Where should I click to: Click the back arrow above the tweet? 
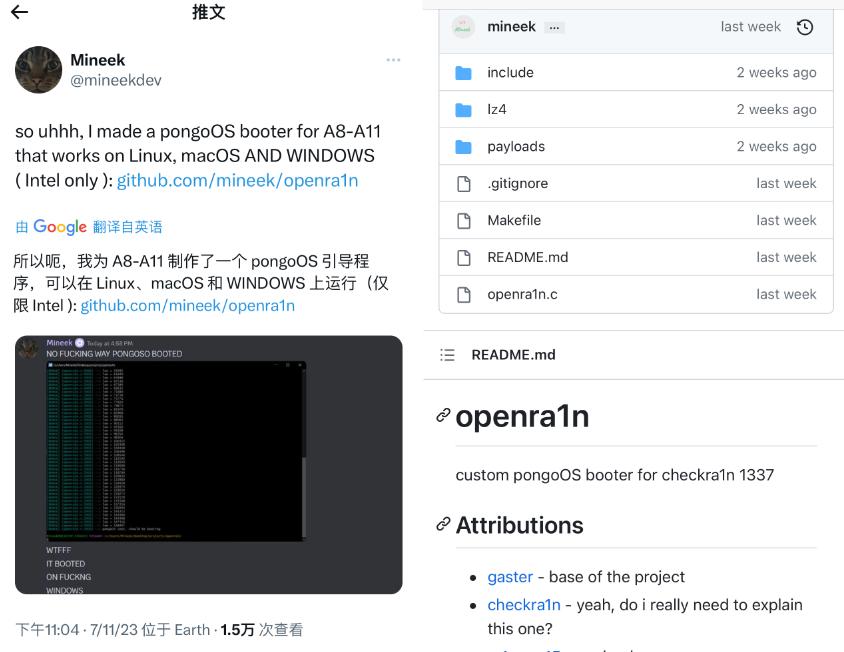click(x=20, y=11)
